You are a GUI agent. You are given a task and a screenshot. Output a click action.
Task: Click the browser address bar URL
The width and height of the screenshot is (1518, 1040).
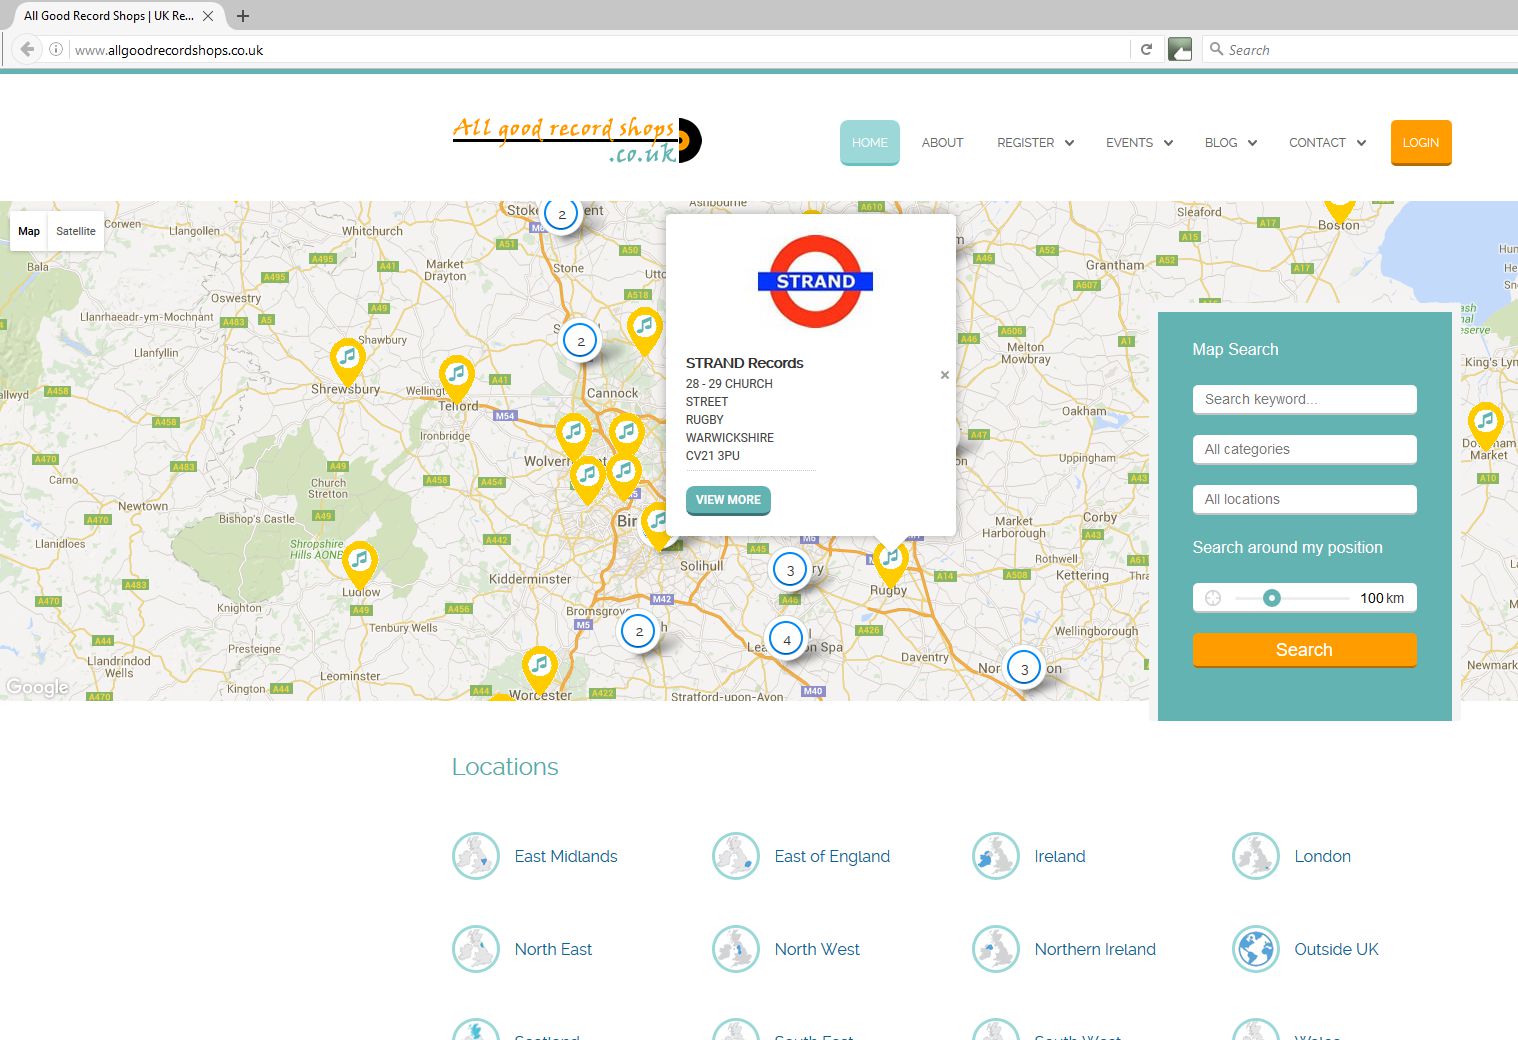pos(169,50)
